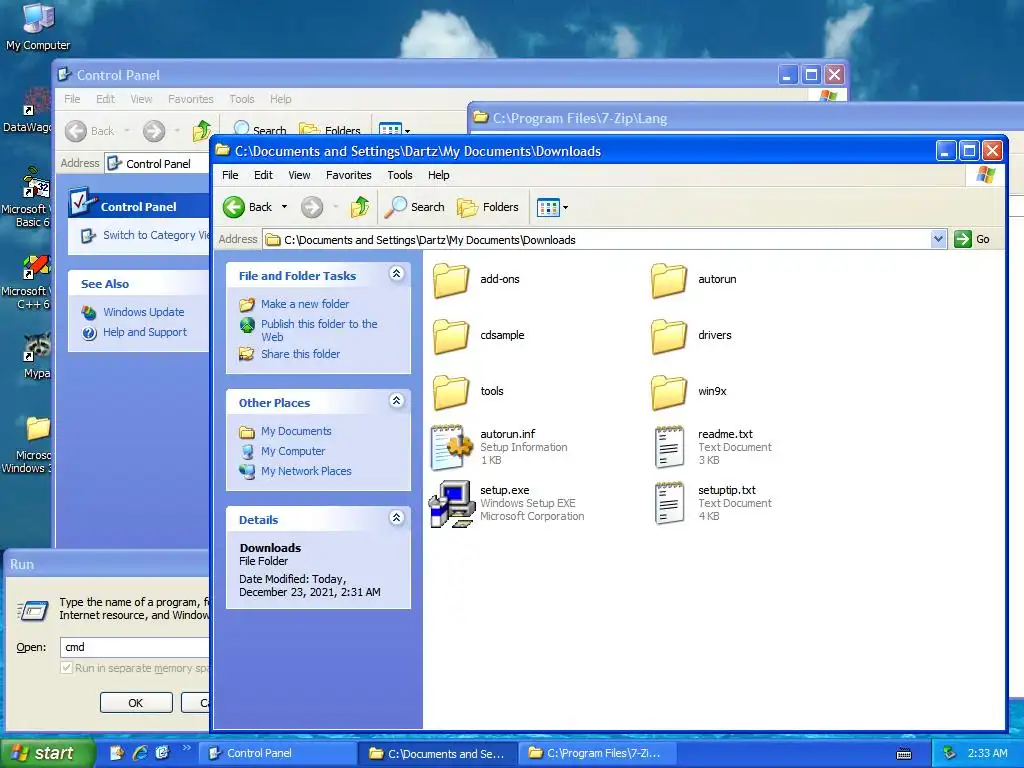Open the File menu in Downloads window

[x=230, y=175]
